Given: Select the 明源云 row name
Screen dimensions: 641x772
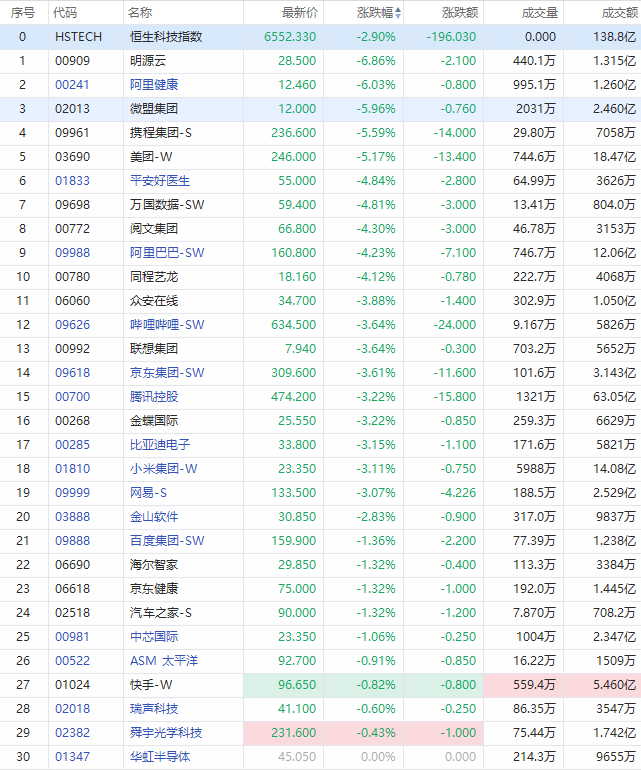Looking at the screenshot, I should click(148, 61).
